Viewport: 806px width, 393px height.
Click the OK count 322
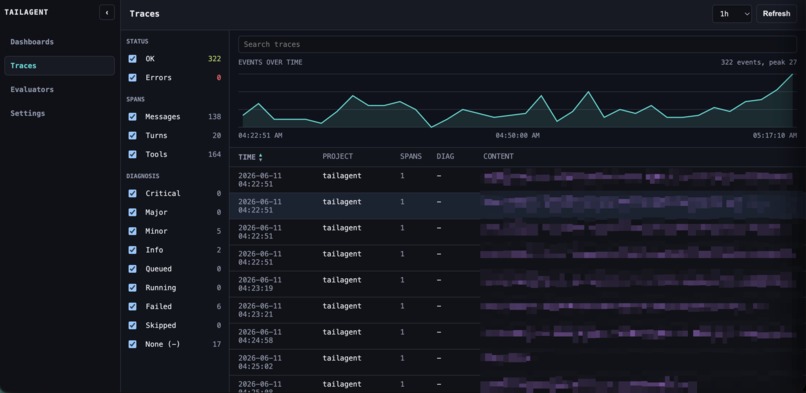[214, 59]
